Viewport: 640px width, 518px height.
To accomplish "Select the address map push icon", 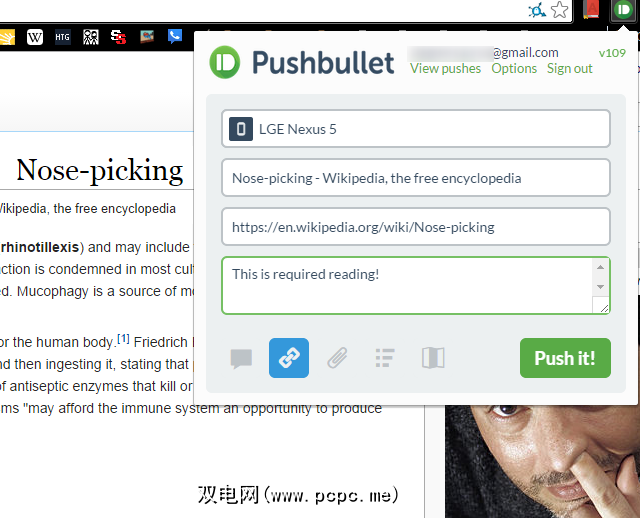I will (x=433, y=358).
